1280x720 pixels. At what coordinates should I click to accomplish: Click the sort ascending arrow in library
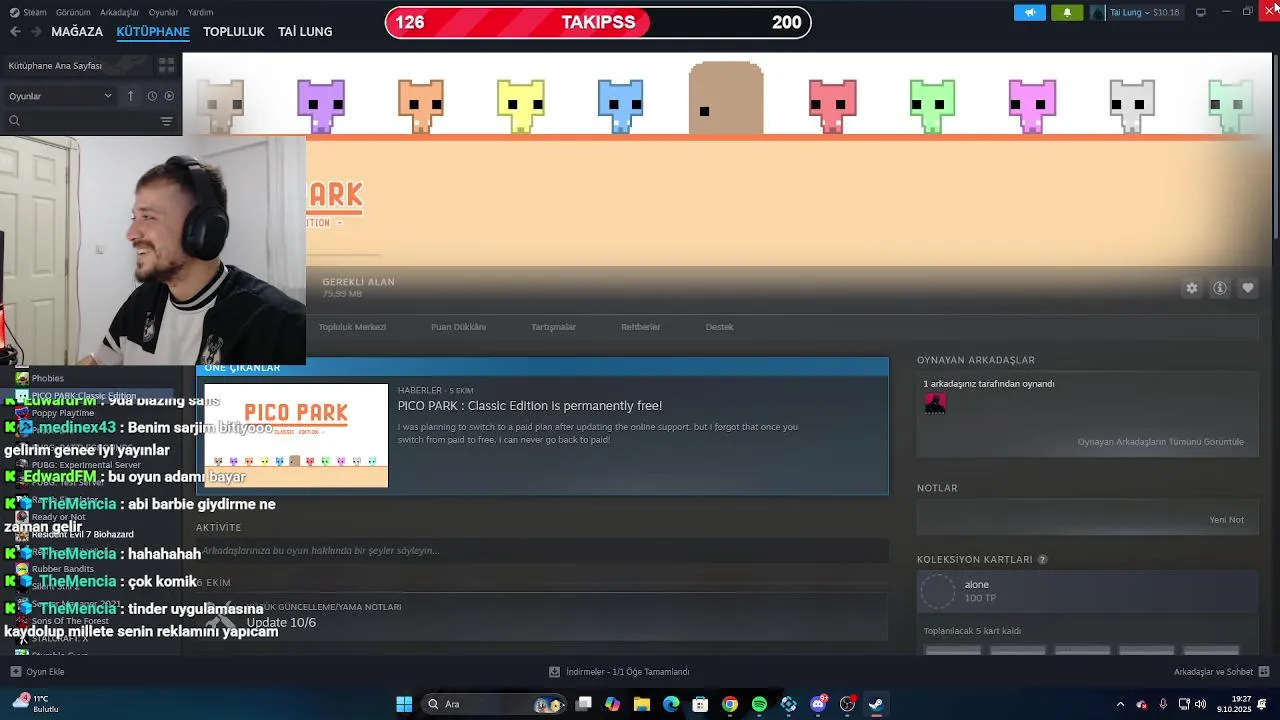130,96
